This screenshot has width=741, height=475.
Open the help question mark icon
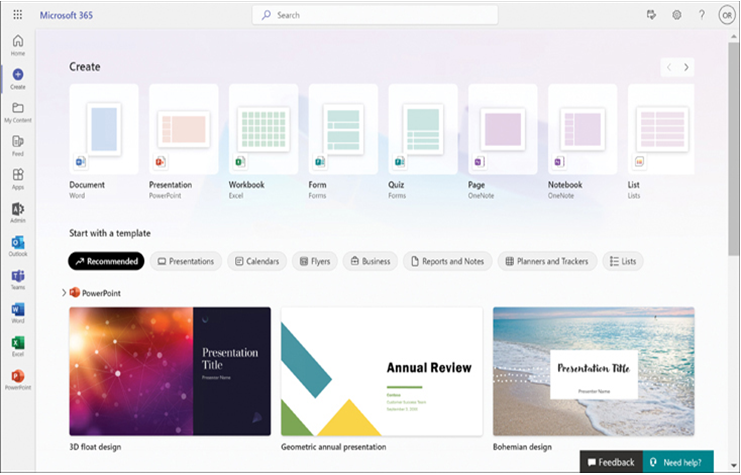pyautogui.click(x=702, y=15)
